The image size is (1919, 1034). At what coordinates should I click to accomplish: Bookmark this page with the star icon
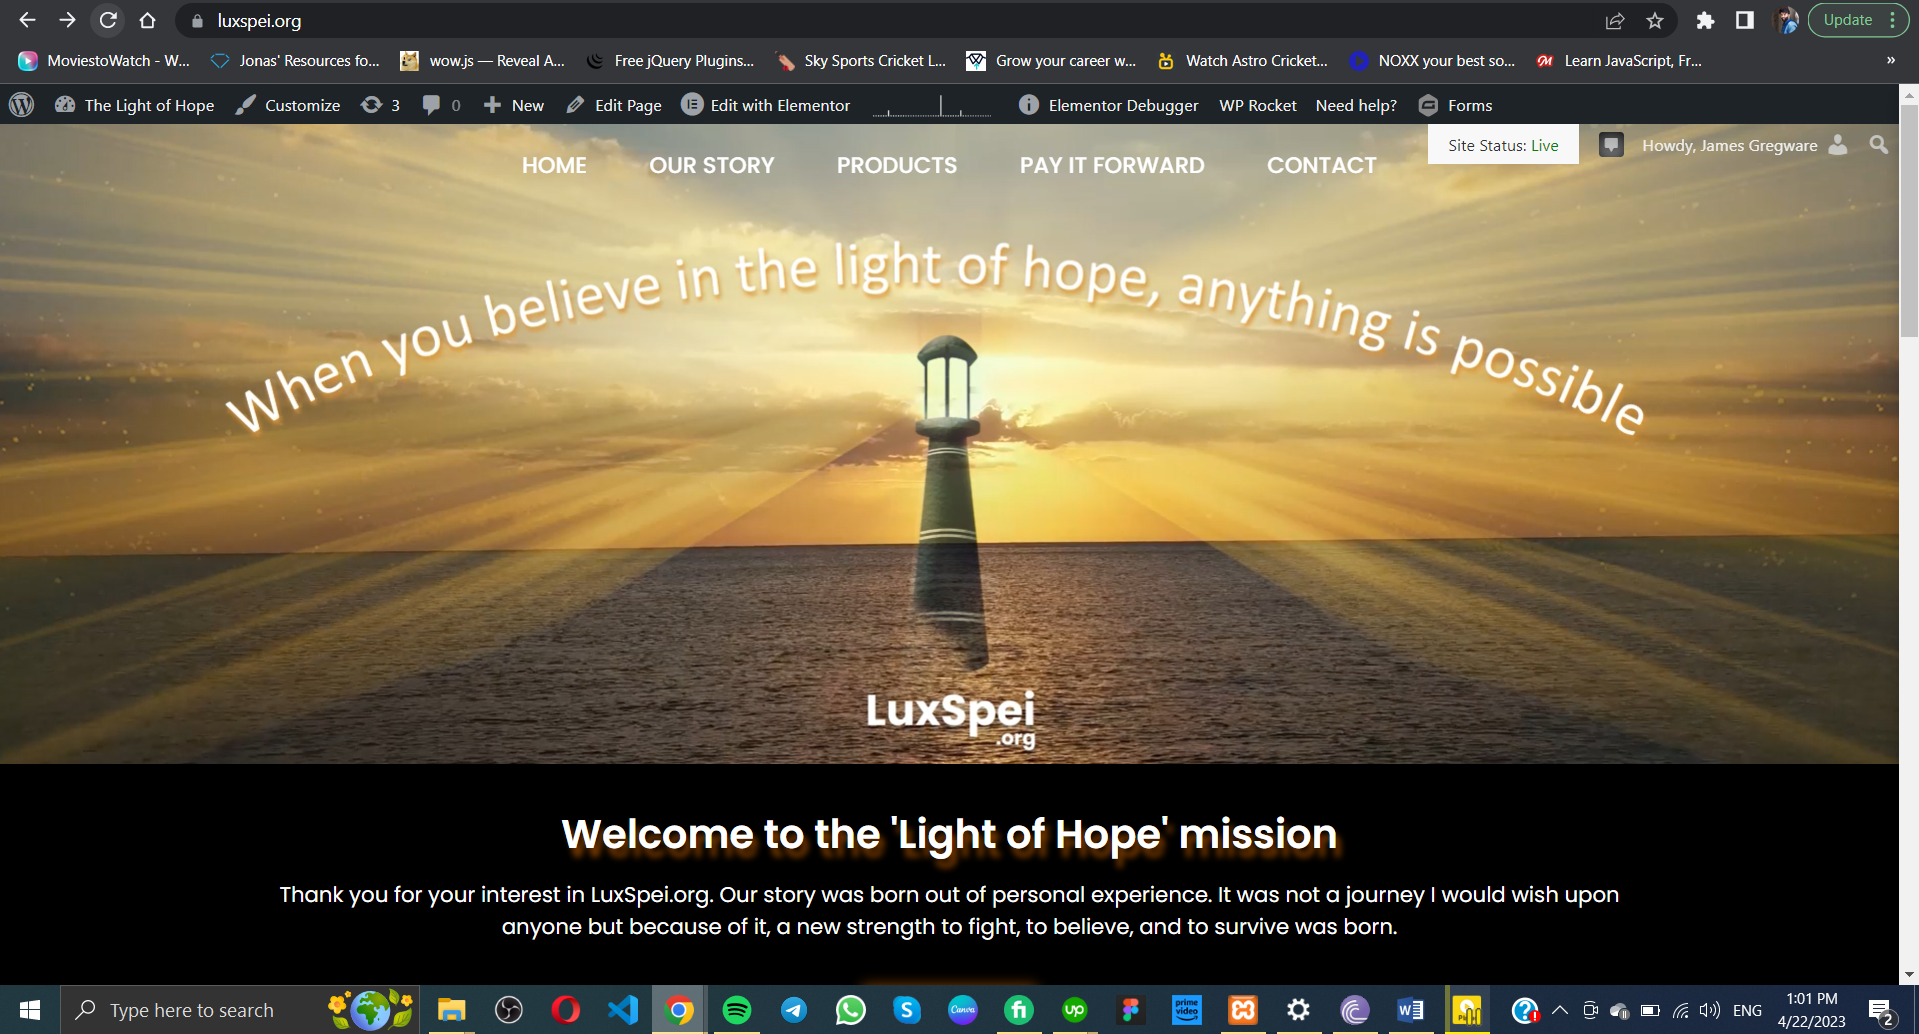[x=1655, y=21]
